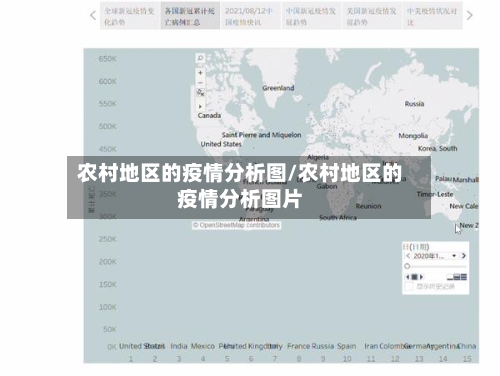The height and width of the screenshot is (376, 500).
Task: Open the 全球新冠疫情变化趋势 story tab
Action: point(130,16)
